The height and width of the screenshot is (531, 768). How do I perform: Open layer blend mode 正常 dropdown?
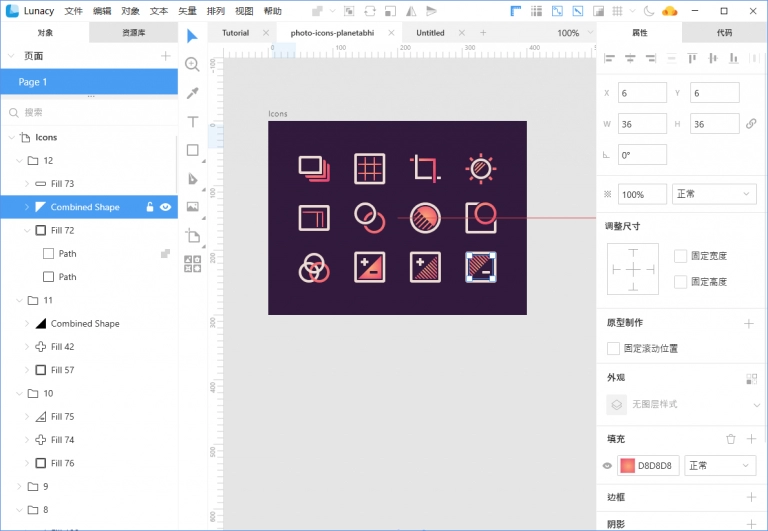714,194
